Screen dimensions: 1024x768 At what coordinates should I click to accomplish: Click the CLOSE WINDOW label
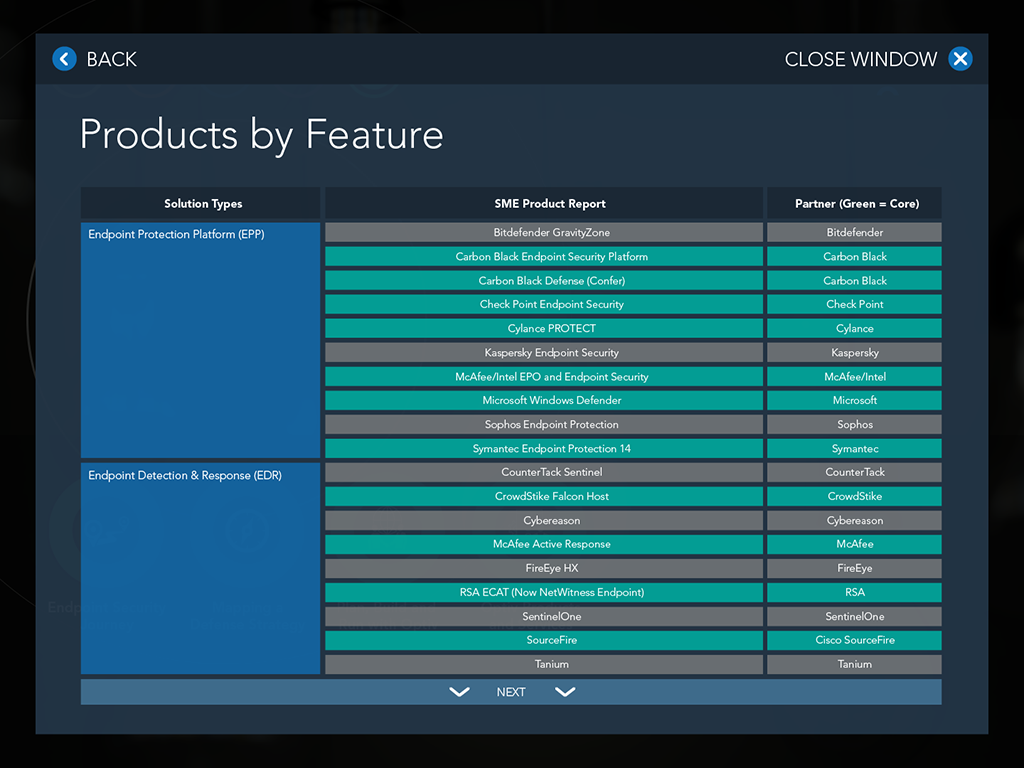click(x=861, y=59)
